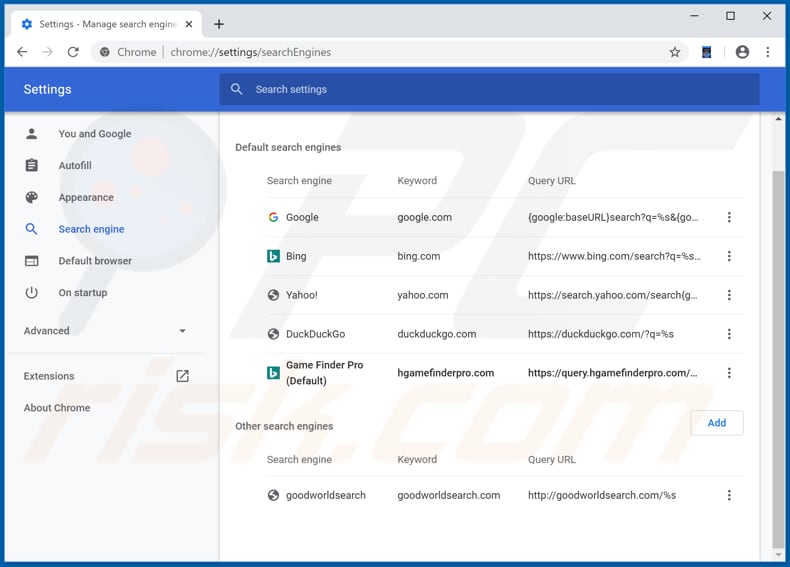Open the Chrome three-dot main menu

point(768,52)
